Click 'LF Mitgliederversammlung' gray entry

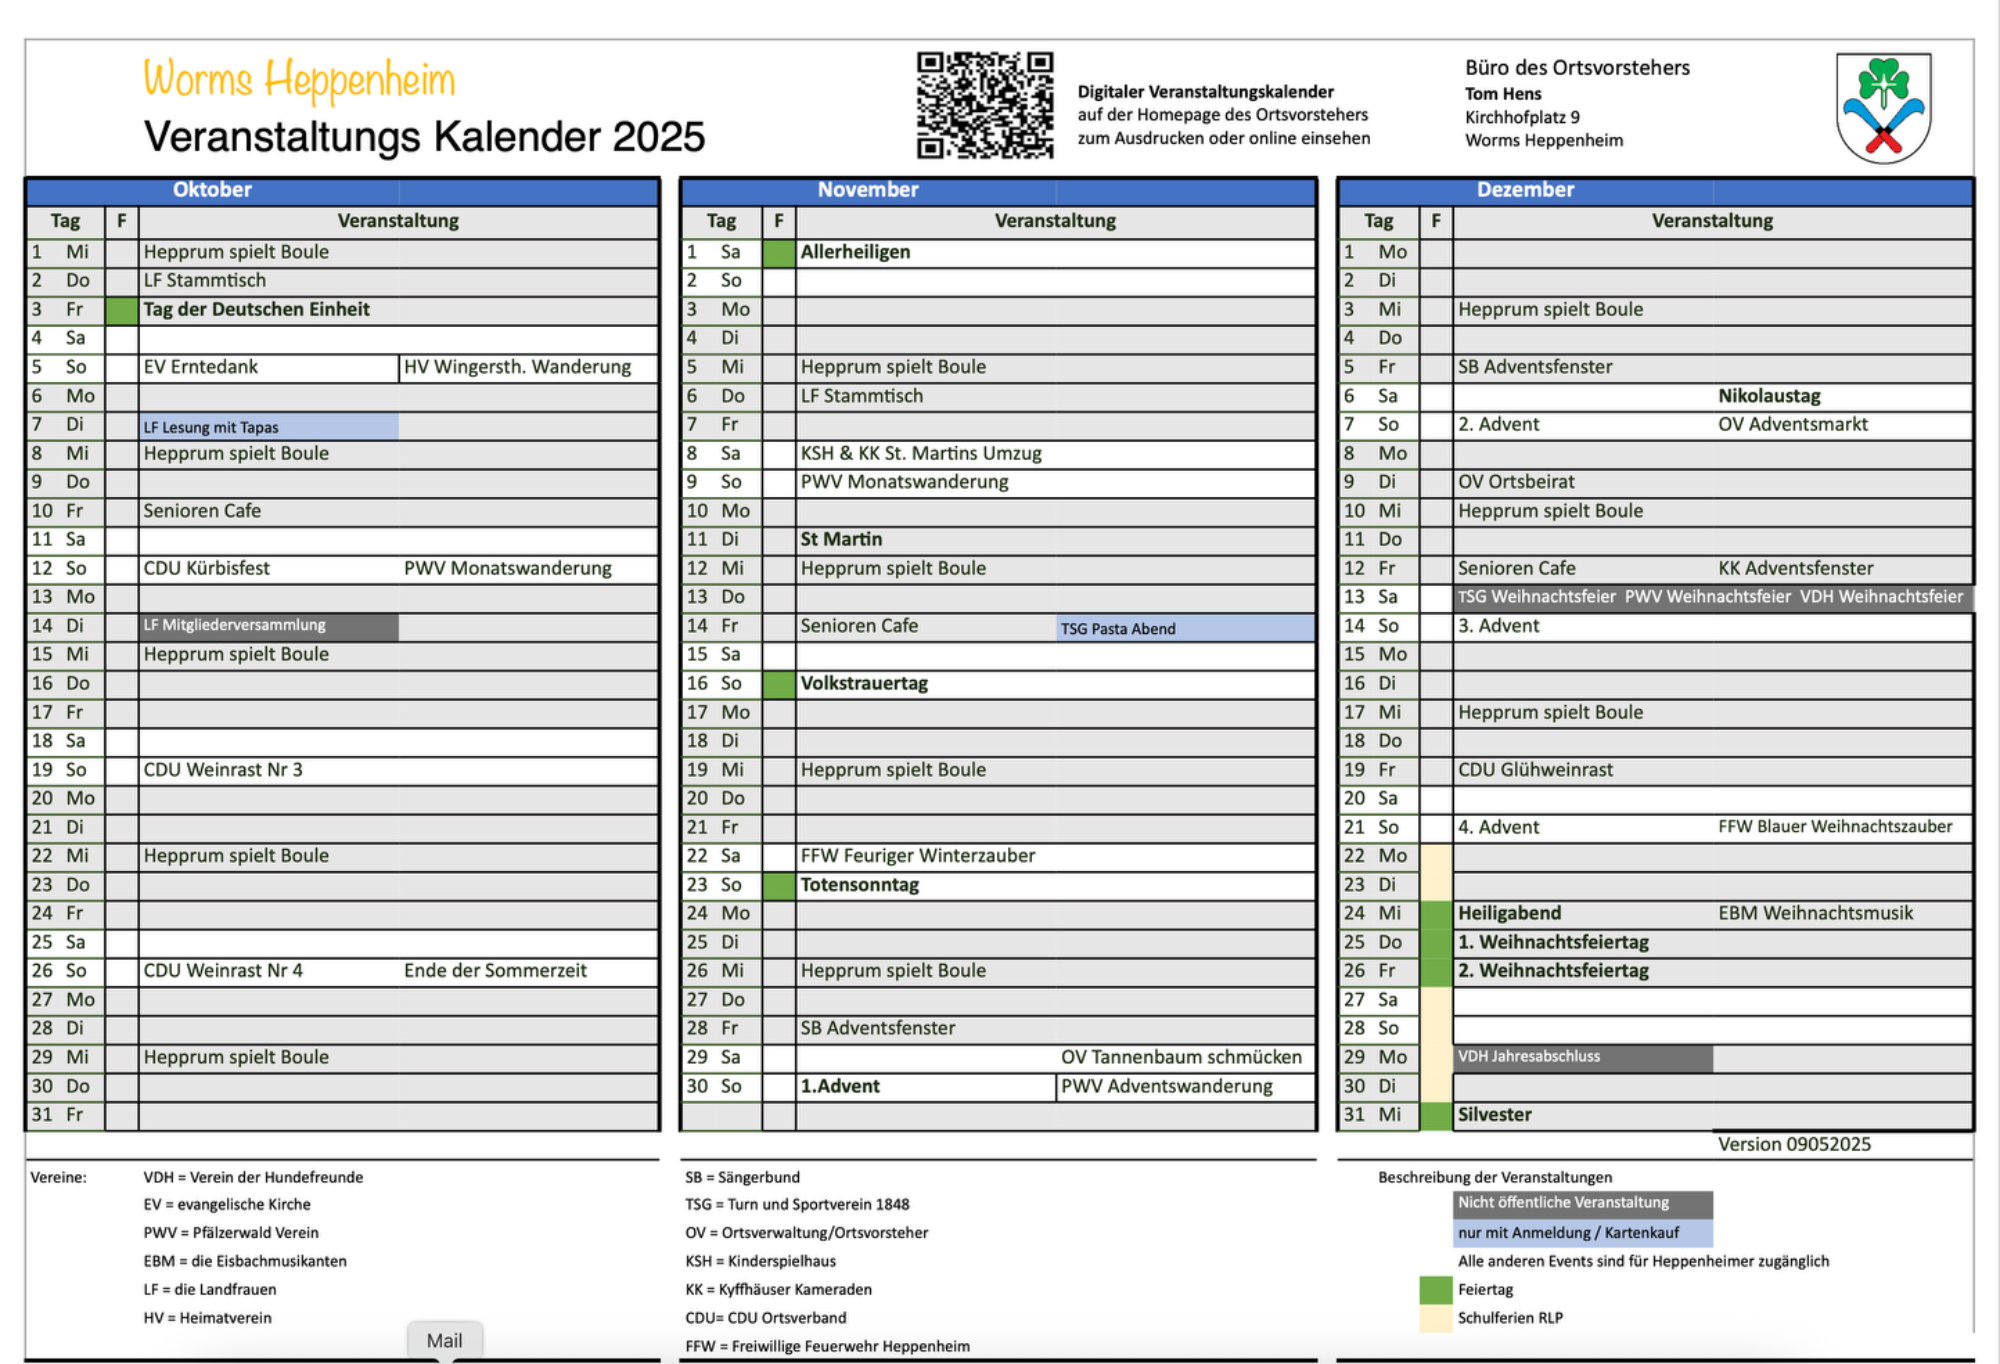pyautogui.click(x=268, y=626)
